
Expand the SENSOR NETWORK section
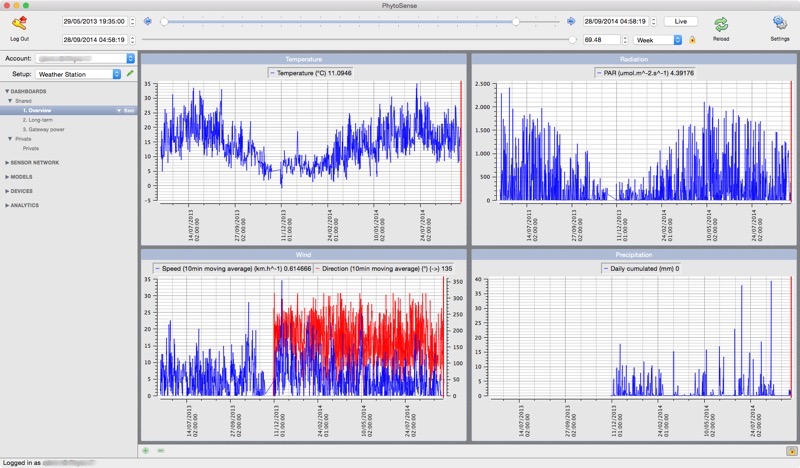(7, 162)
